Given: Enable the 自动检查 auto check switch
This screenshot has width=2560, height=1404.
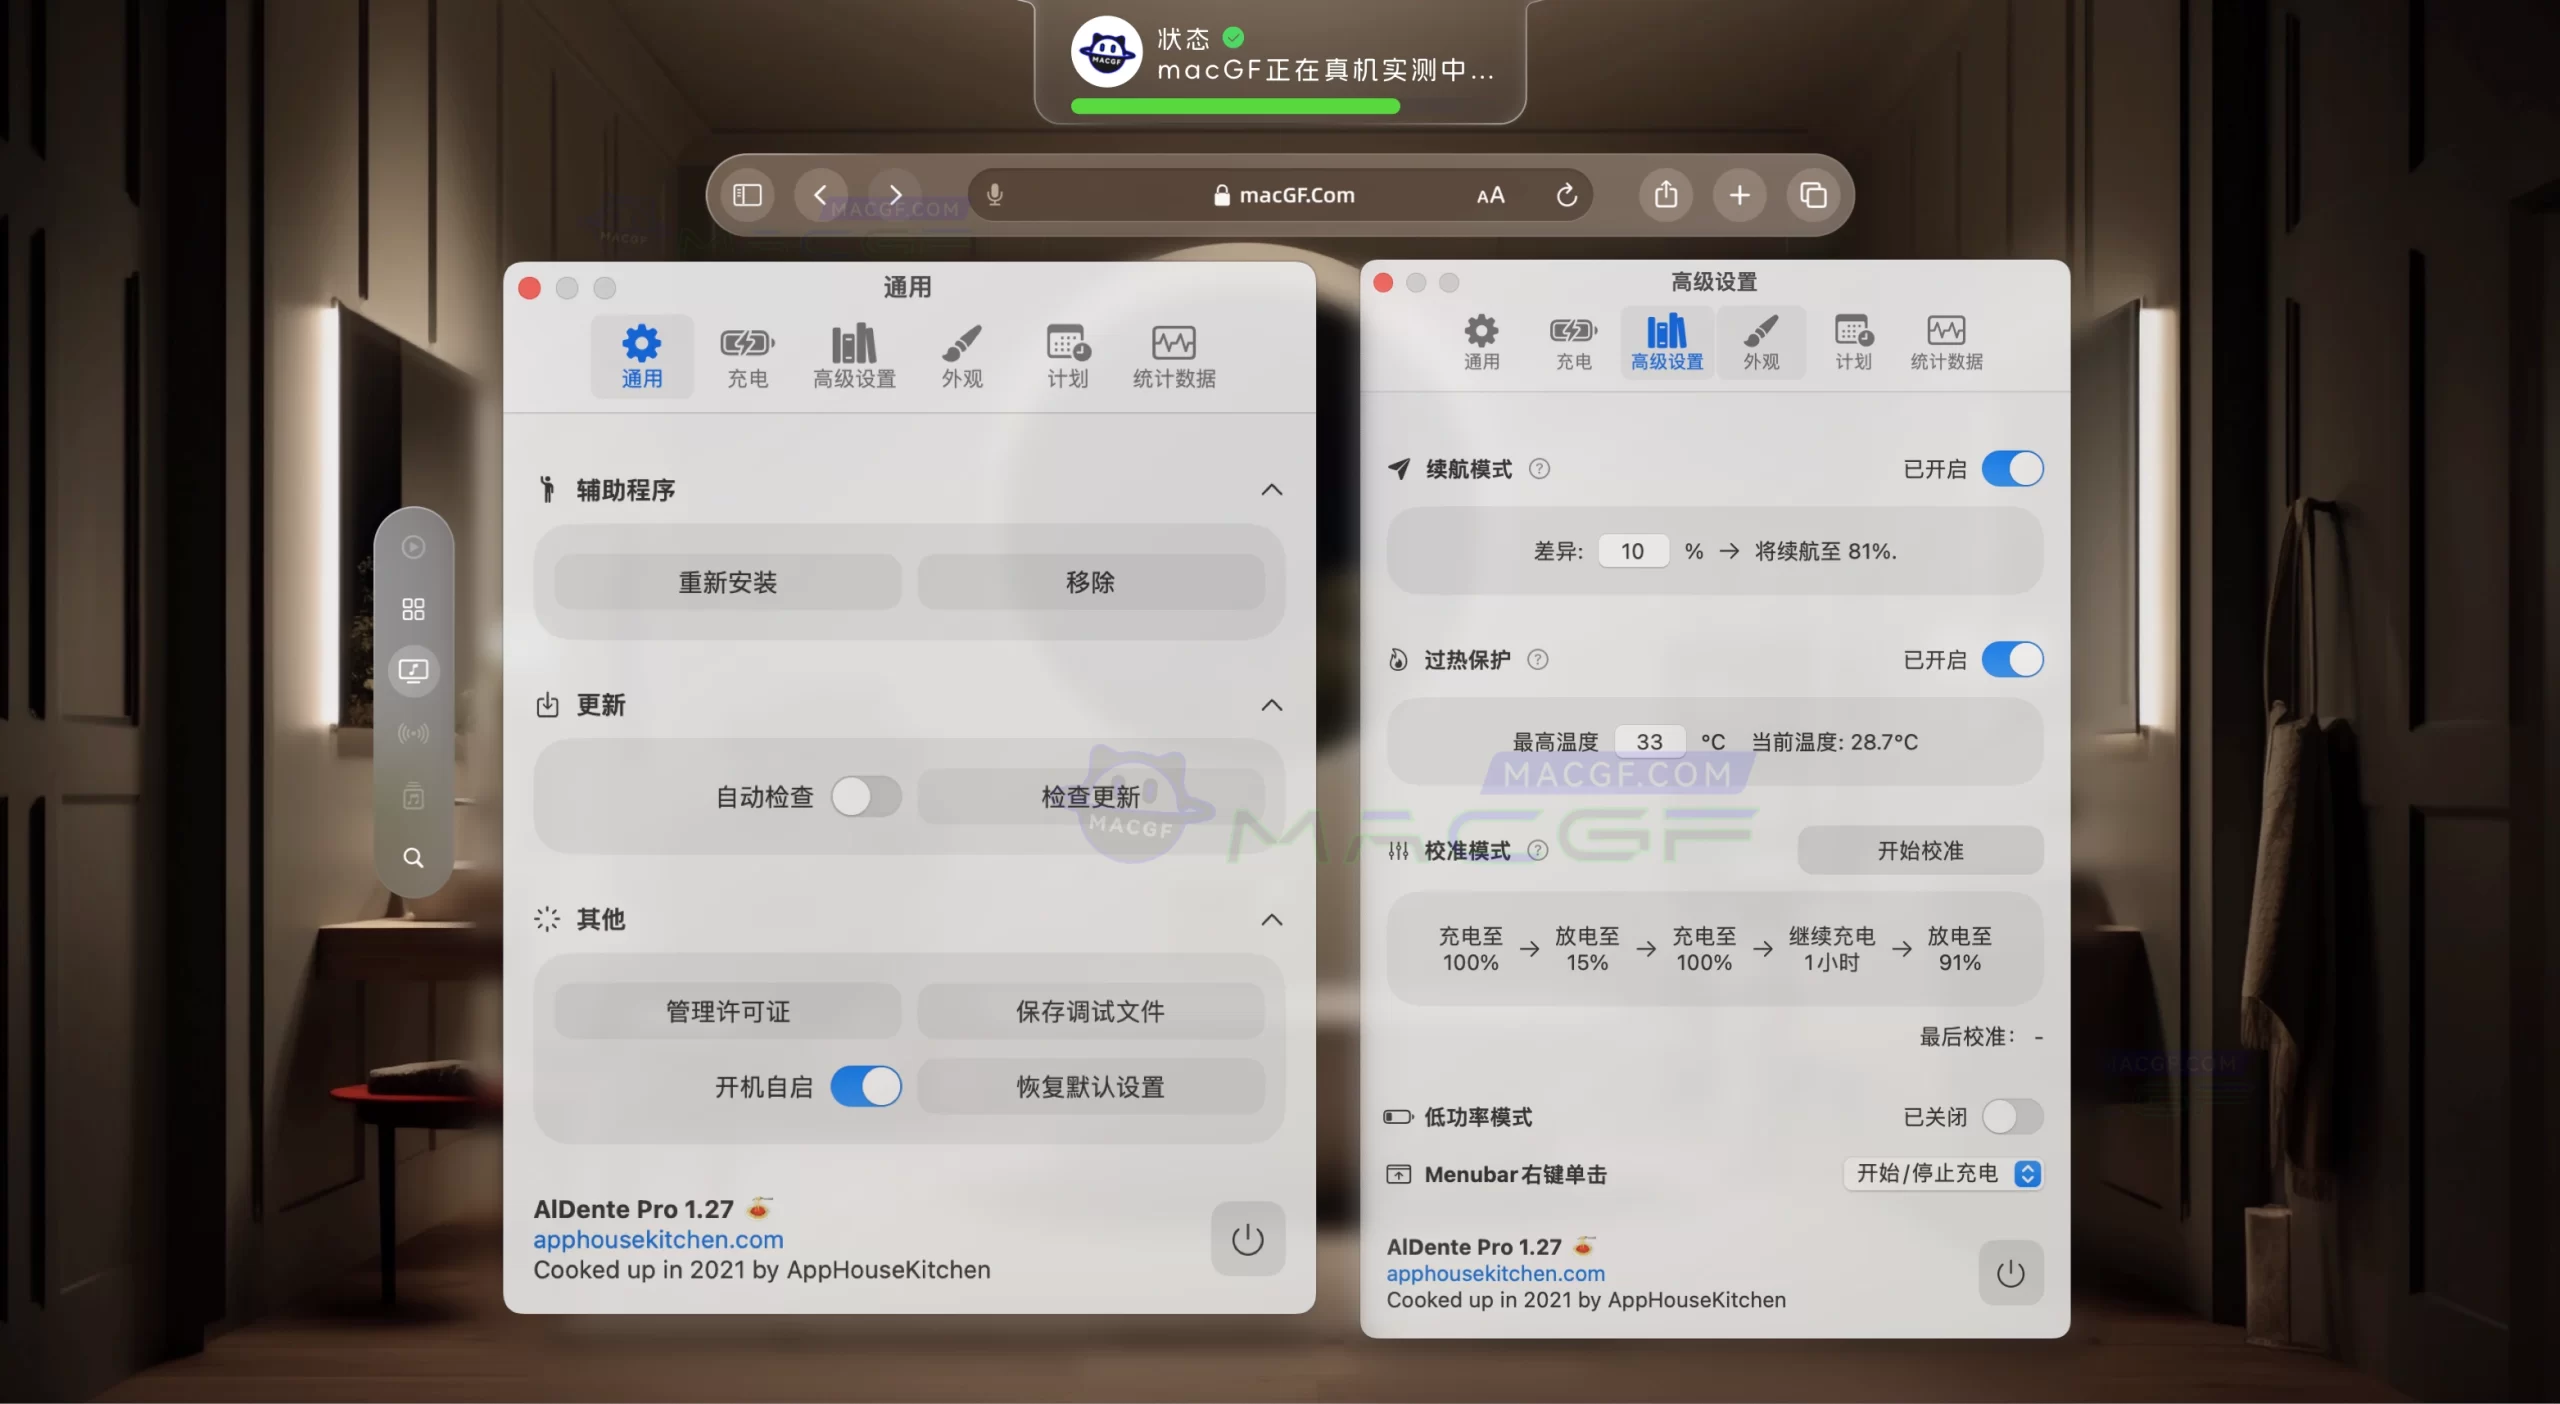Looking at the screenshot, I should coord(866,797).
